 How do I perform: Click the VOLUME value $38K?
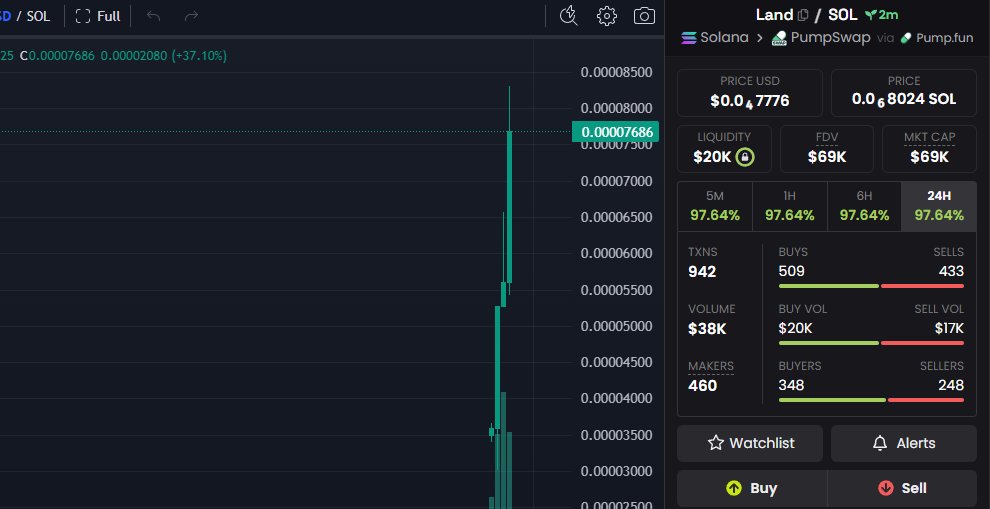coord(707,329)
